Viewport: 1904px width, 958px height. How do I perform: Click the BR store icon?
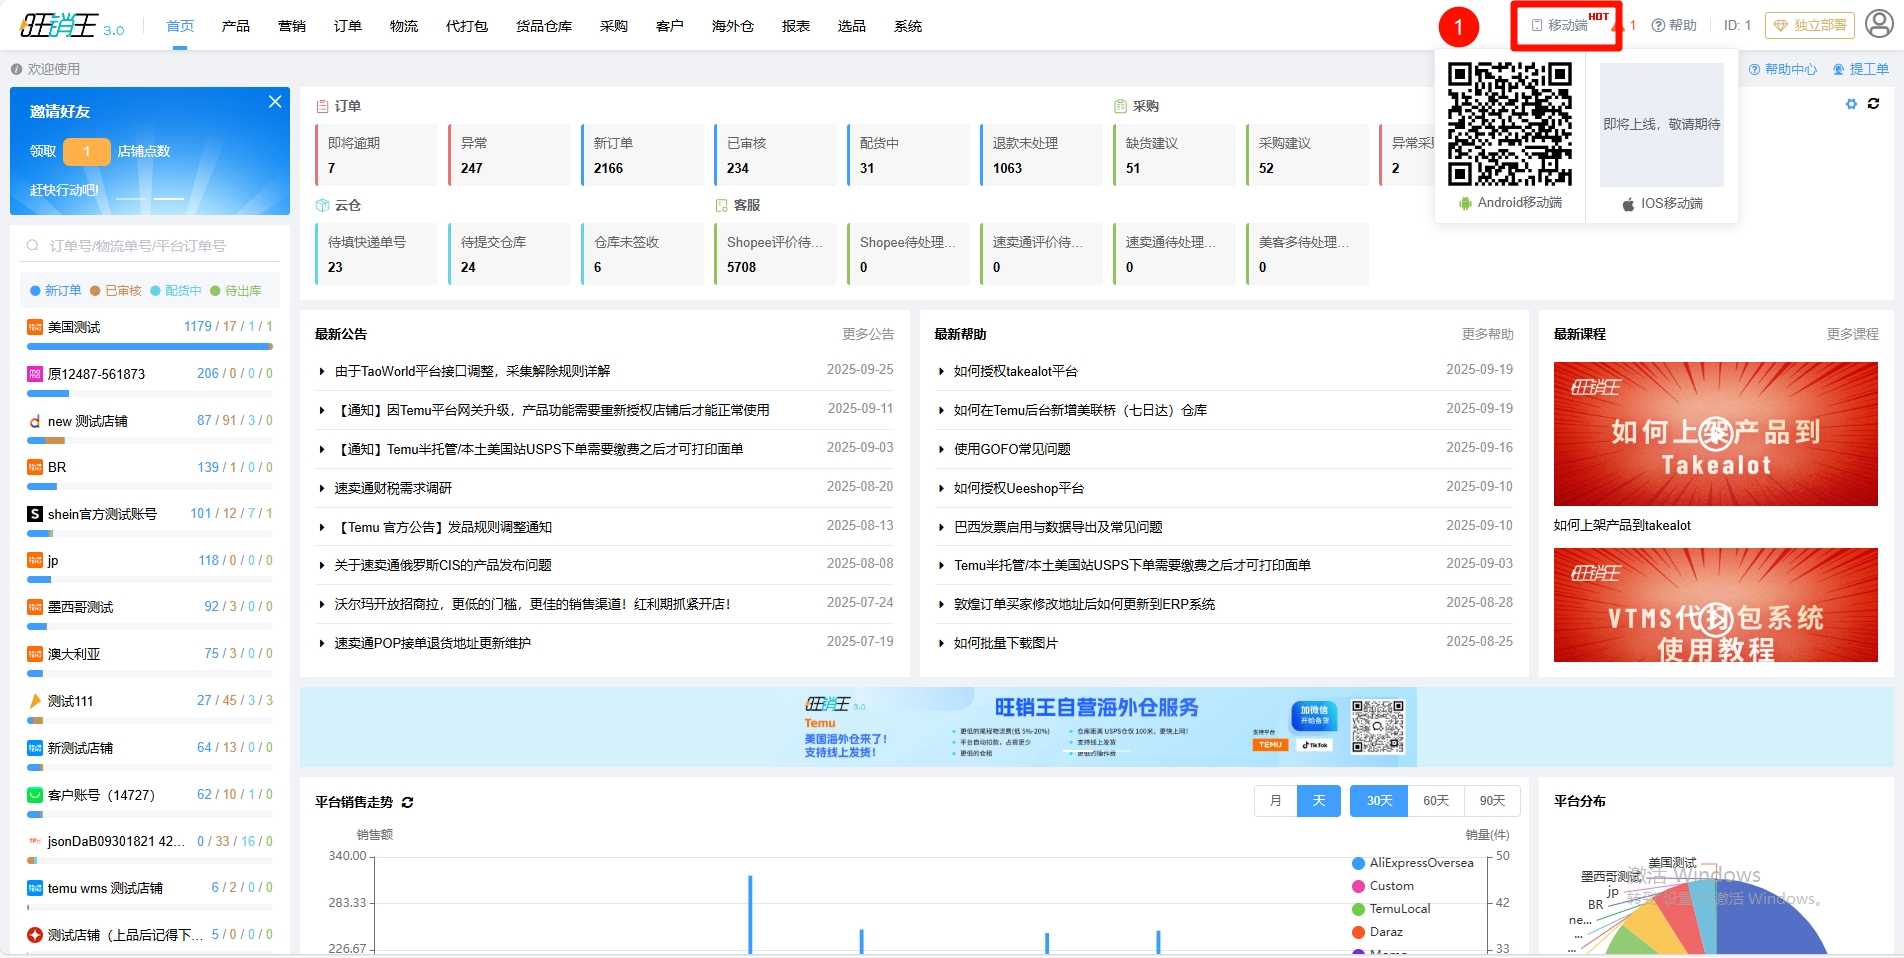click(x=35, y=467)
